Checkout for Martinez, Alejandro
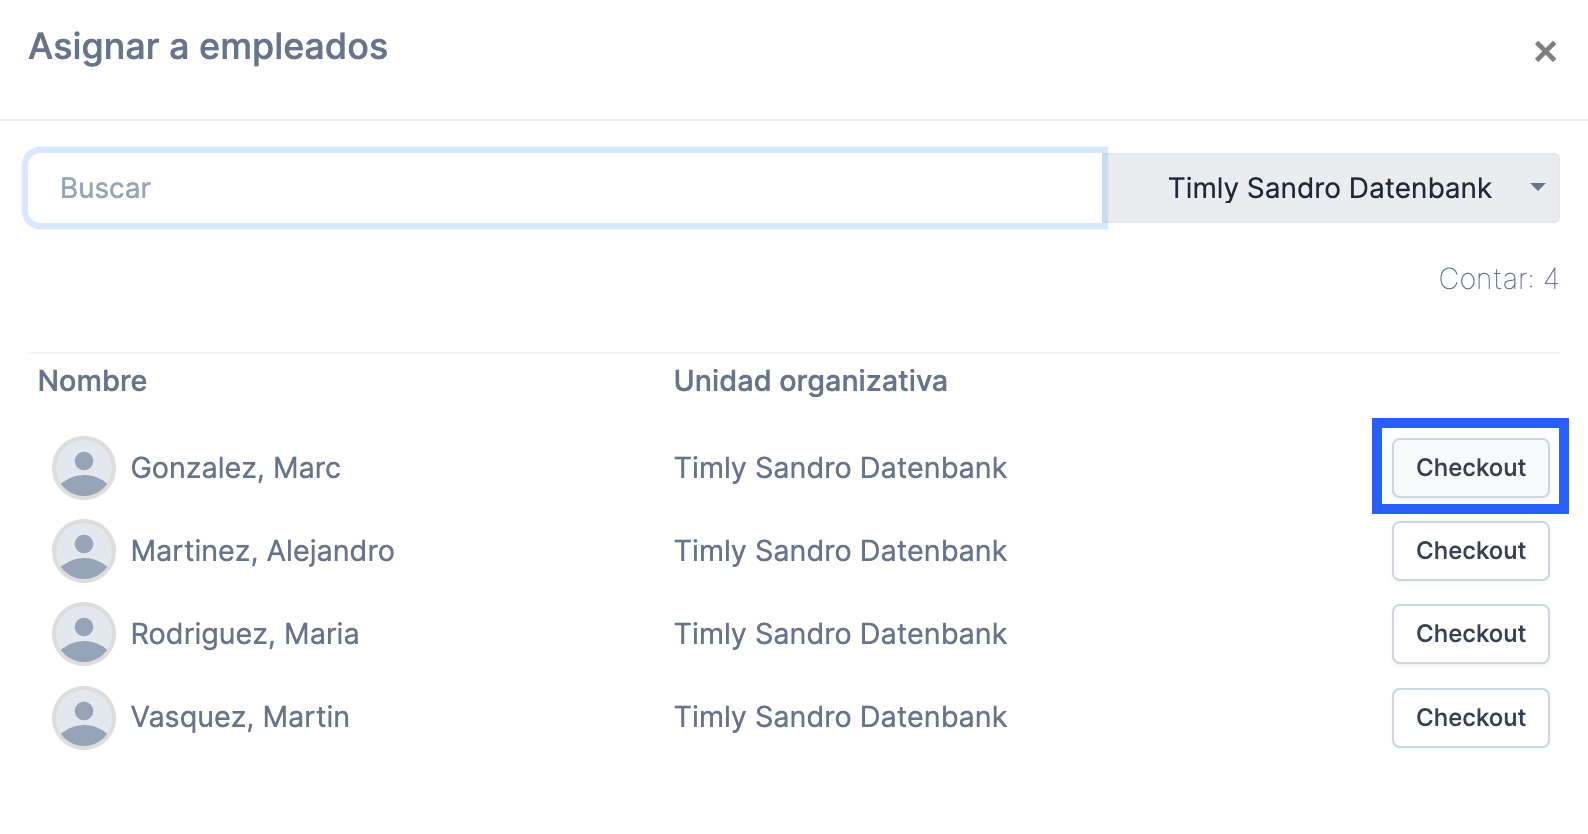The width and height of the screenshot is (1588, 834). click(1471, 551)
